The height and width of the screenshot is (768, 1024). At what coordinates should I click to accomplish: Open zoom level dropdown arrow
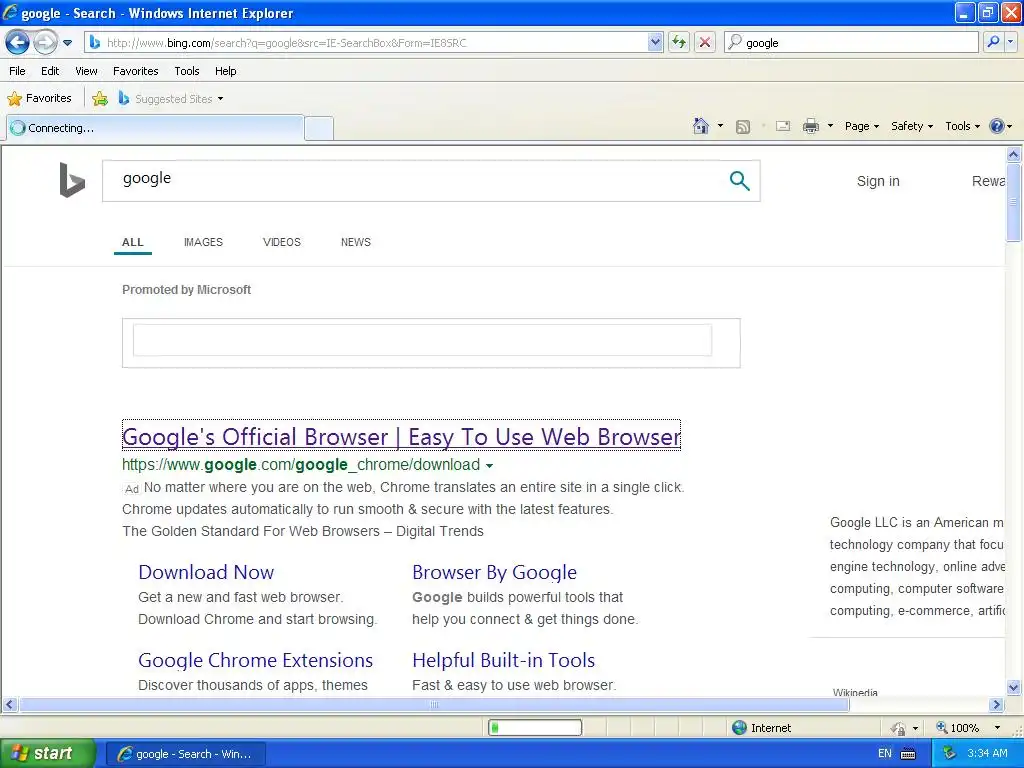tap(997, 728)
